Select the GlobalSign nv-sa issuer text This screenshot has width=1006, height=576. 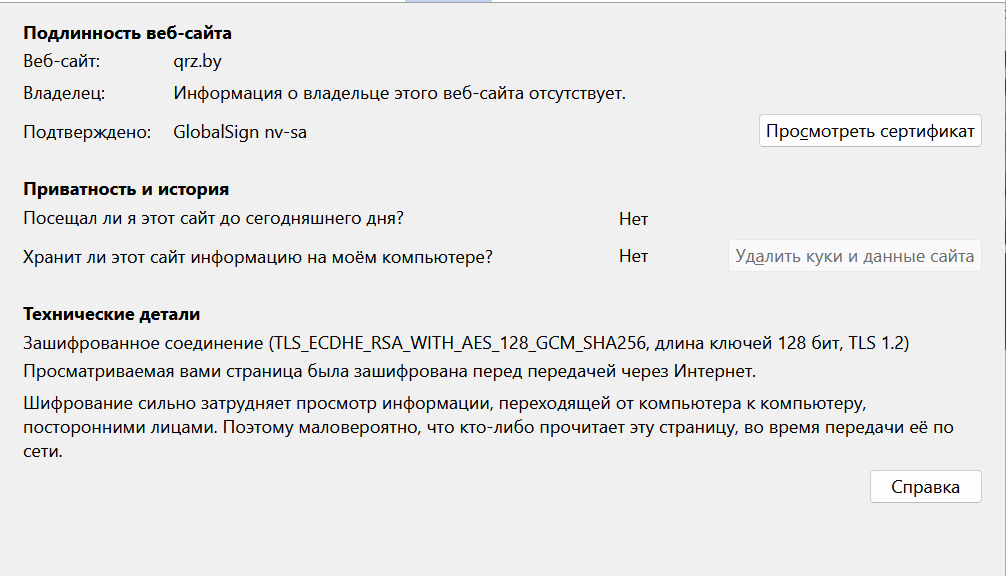coord(240,131)
